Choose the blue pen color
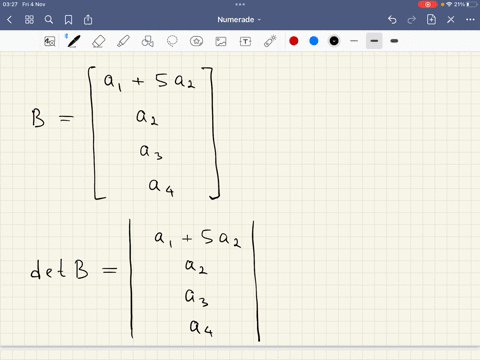Viewport: 480px width, 360px height. pyautogui.click(x=314, y=41)
